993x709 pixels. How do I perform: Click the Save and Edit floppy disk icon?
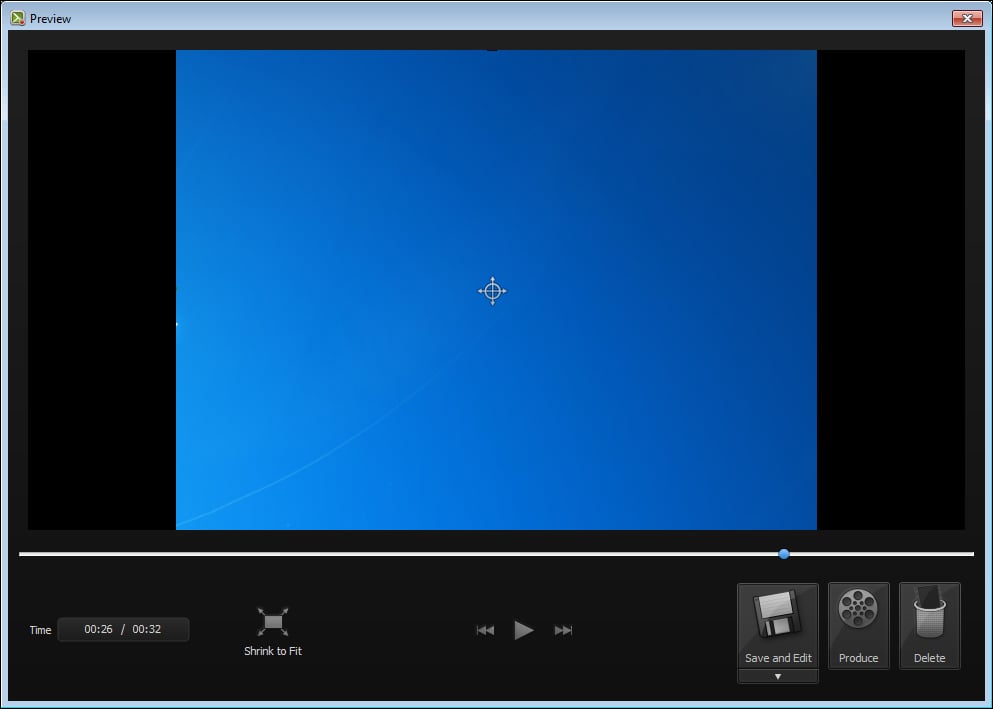[x=778, y=615]
